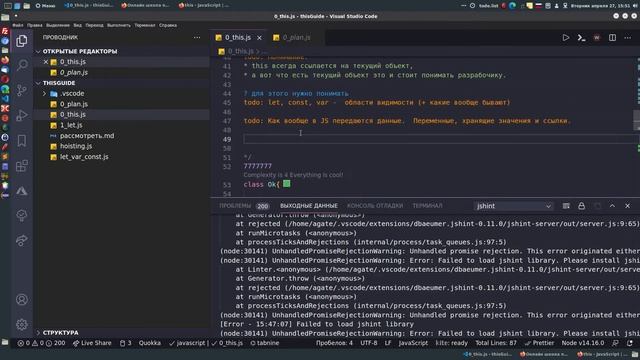The image size is (640, 360).
Task: Switch to the ВЫХОДНЫЕ ДАННЫЕ panel tab
Action: 309,206
